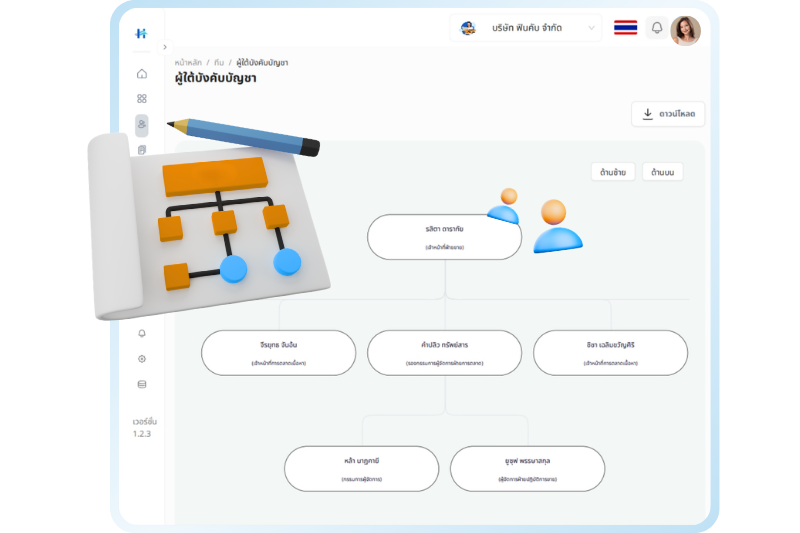800x533 pixels.
Task: Click the app logo at top left
Action: [142, 33]
